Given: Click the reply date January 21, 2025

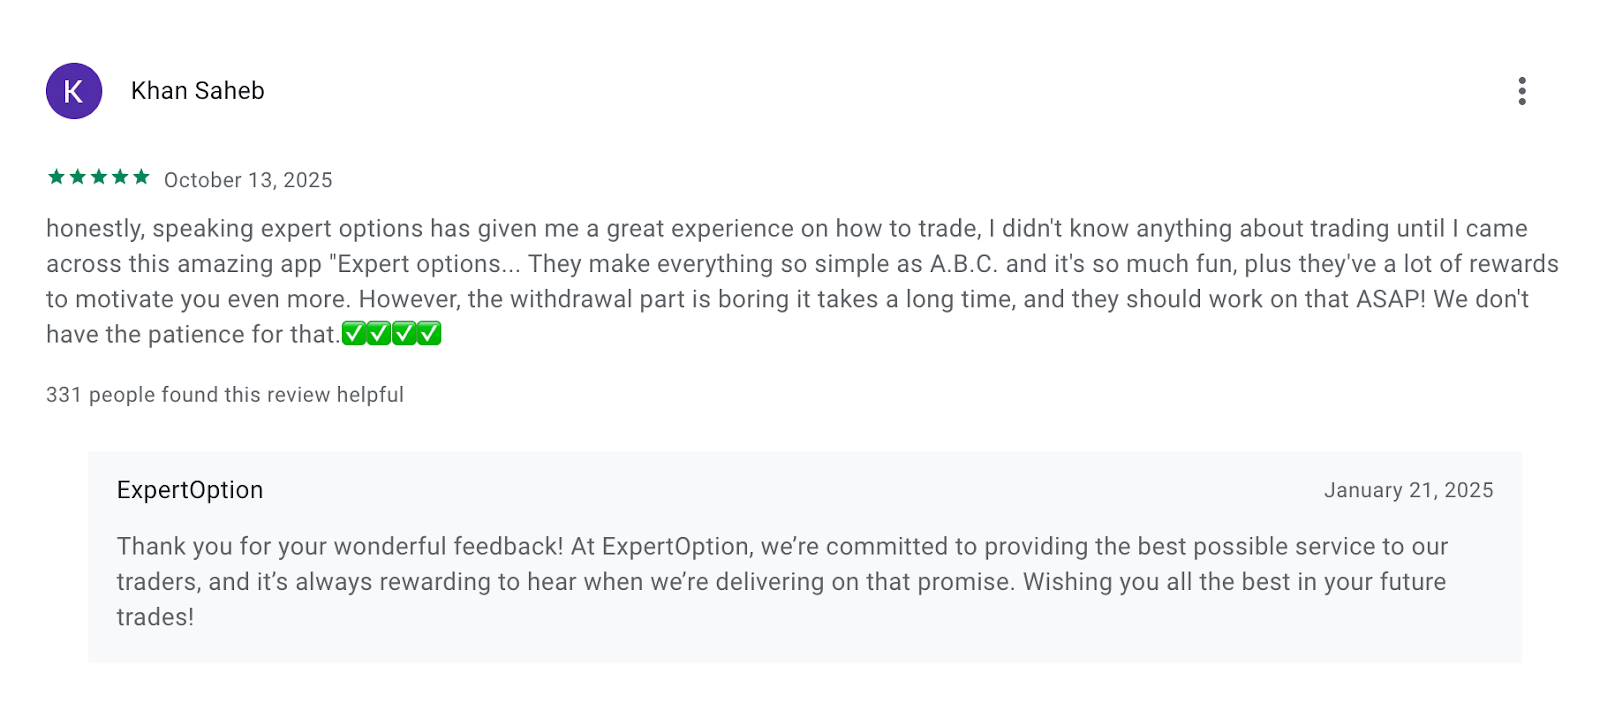Looking at the screenshot, I should coord(1408,490).
